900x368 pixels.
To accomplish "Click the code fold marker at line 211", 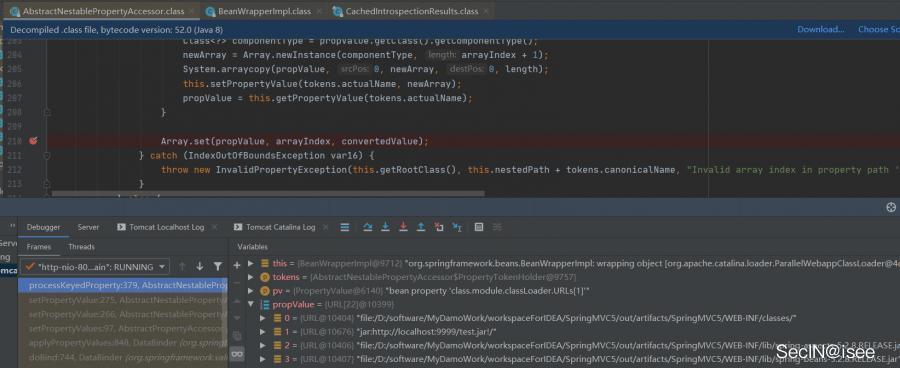I will [47, 156].
